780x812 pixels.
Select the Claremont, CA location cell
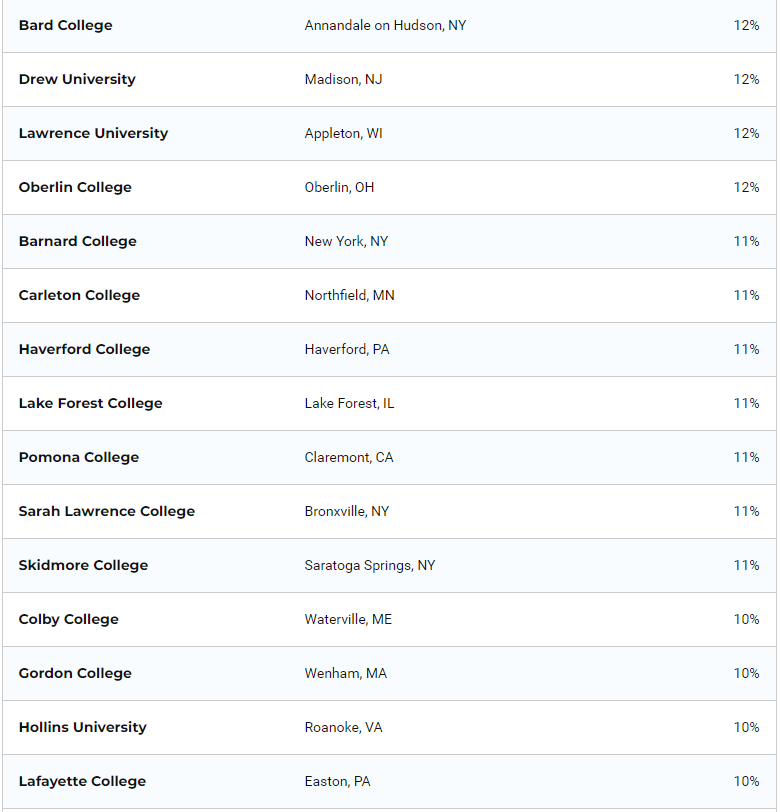click(x=349, y=457)
